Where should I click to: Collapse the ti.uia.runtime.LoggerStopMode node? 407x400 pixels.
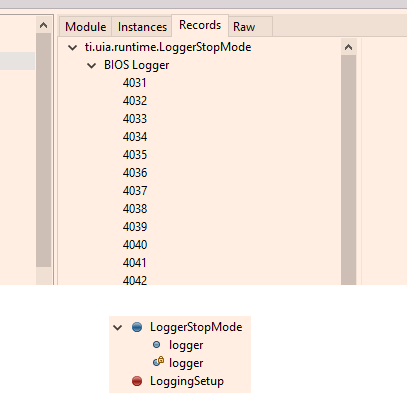[72, 48]
